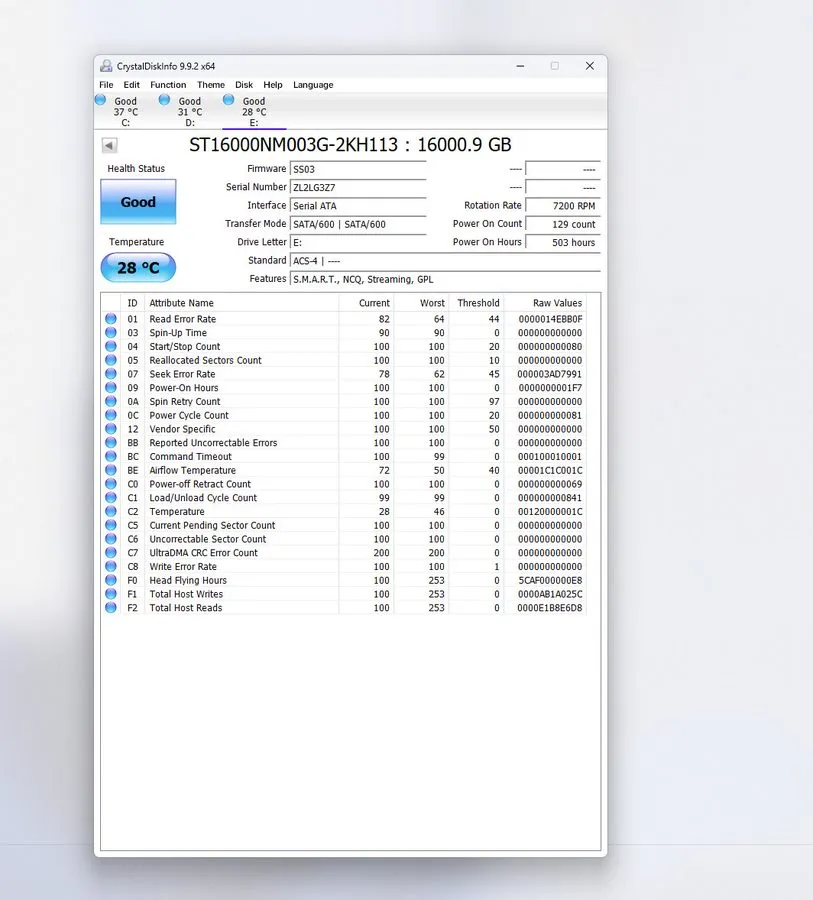The height and width of the screenshot is (900, 813).
Task: Click the Good health status button
Action: click(x=138, y=202)
